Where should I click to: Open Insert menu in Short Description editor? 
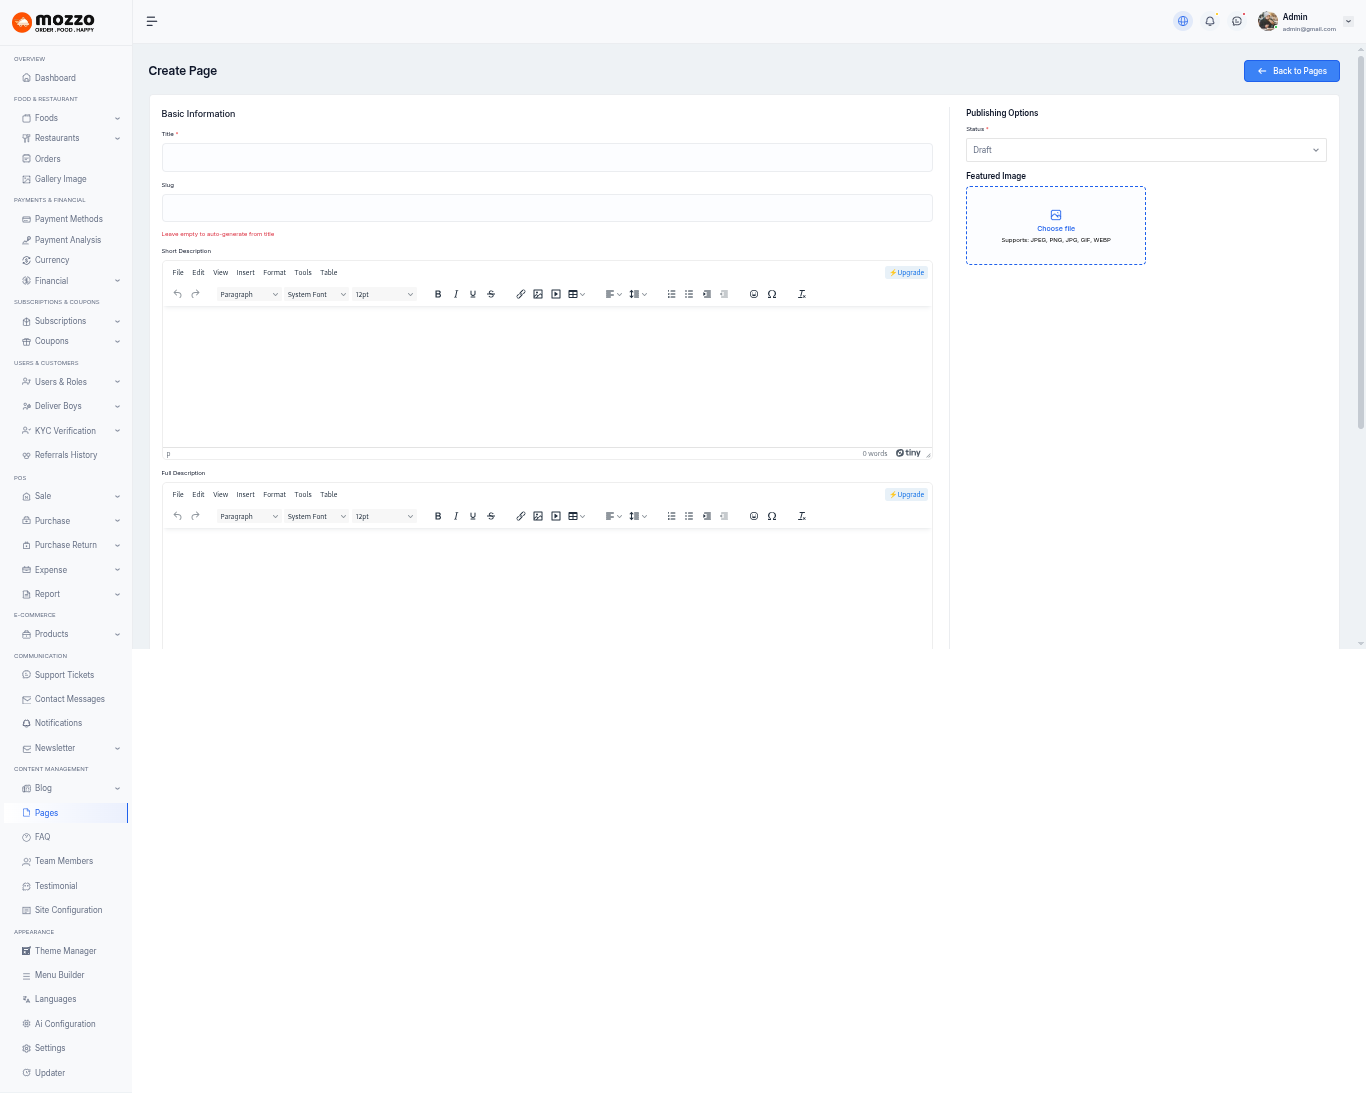click(245, 272)
